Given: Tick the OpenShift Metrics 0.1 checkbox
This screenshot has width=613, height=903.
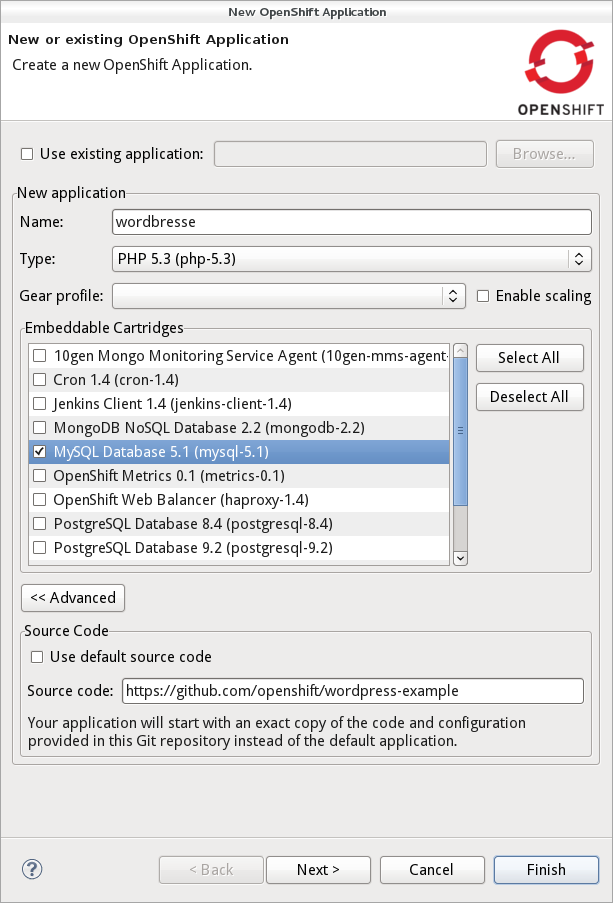Looking at the screenshot, I should coord(39,476).
